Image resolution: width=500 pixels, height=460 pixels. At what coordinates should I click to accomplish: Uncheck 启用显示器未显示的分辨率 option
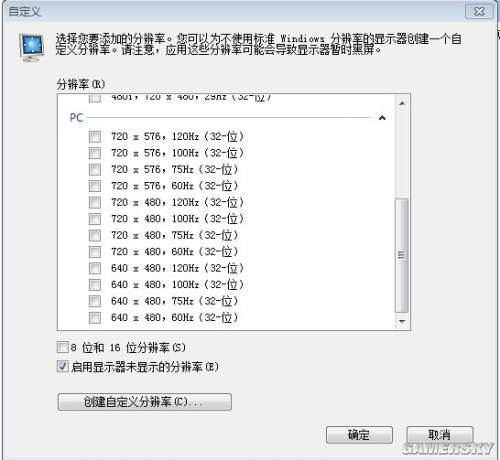[x=63, y=366]
